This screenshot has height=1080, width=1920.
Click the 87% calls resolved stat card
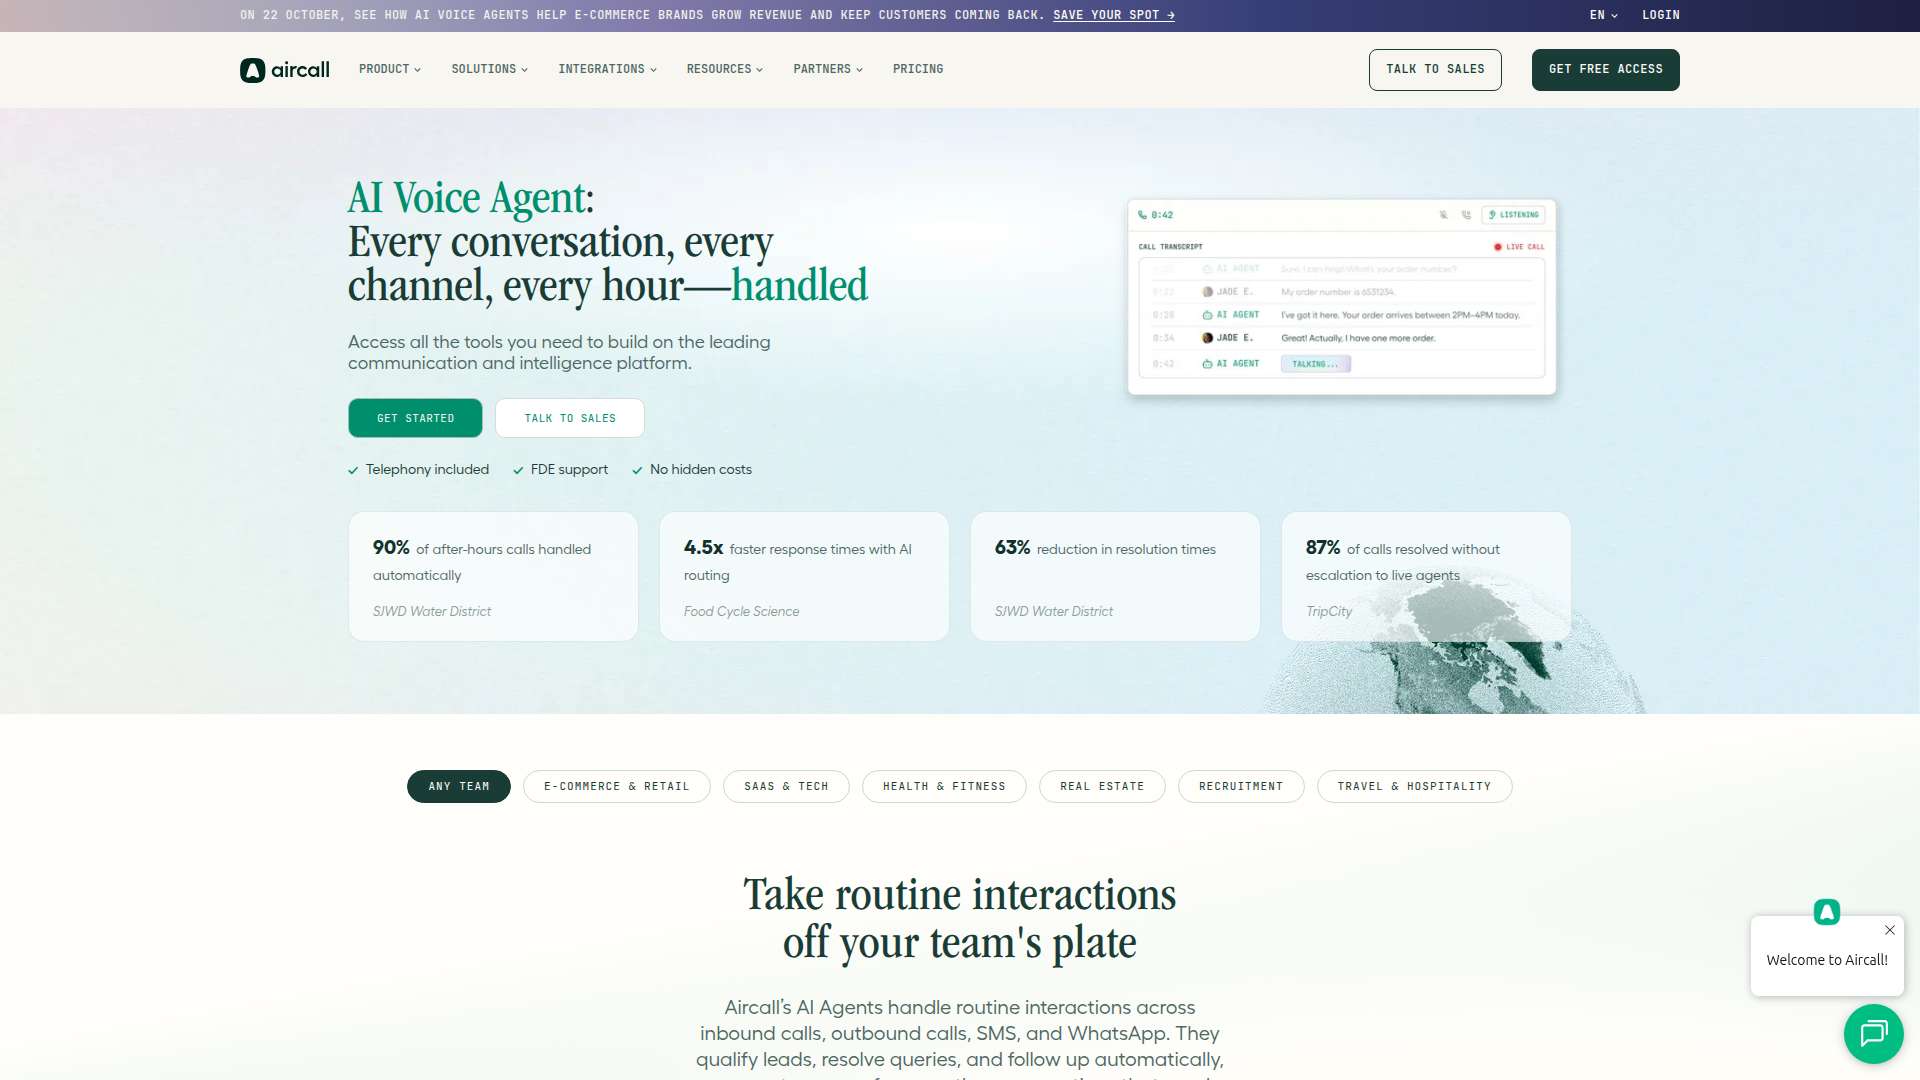[x=1426, y=577]
